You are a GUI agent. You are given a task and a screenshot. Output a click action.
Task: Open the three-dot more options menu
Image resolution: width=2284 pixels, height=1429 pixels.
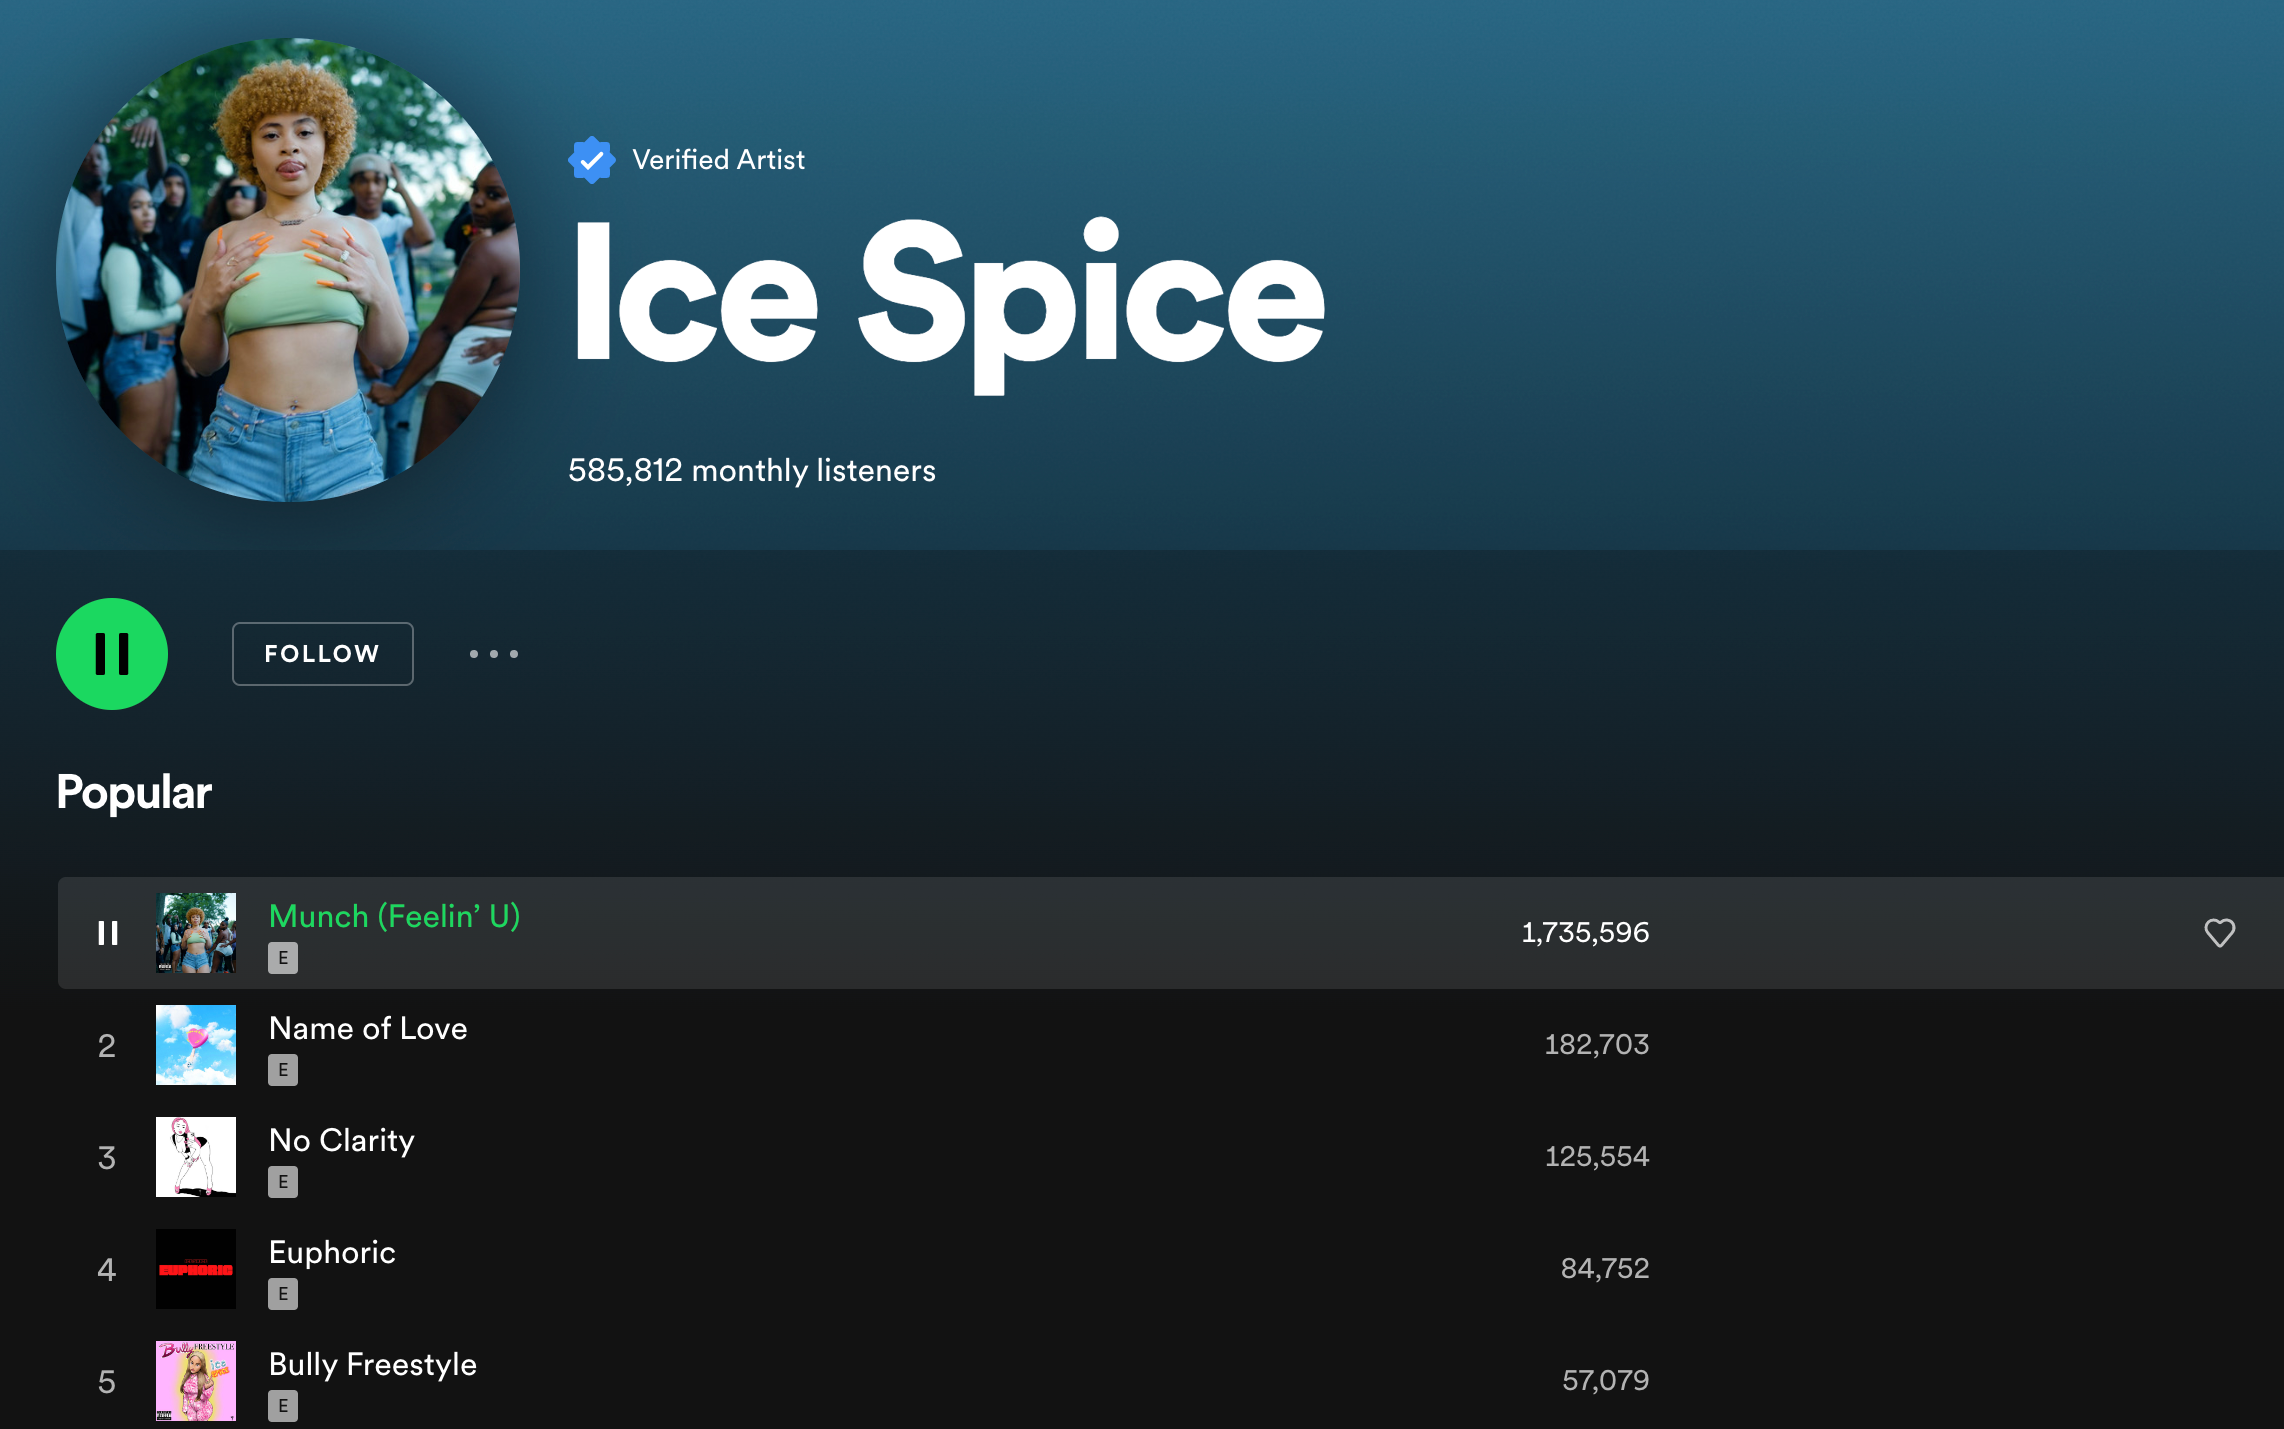[494, 654]
